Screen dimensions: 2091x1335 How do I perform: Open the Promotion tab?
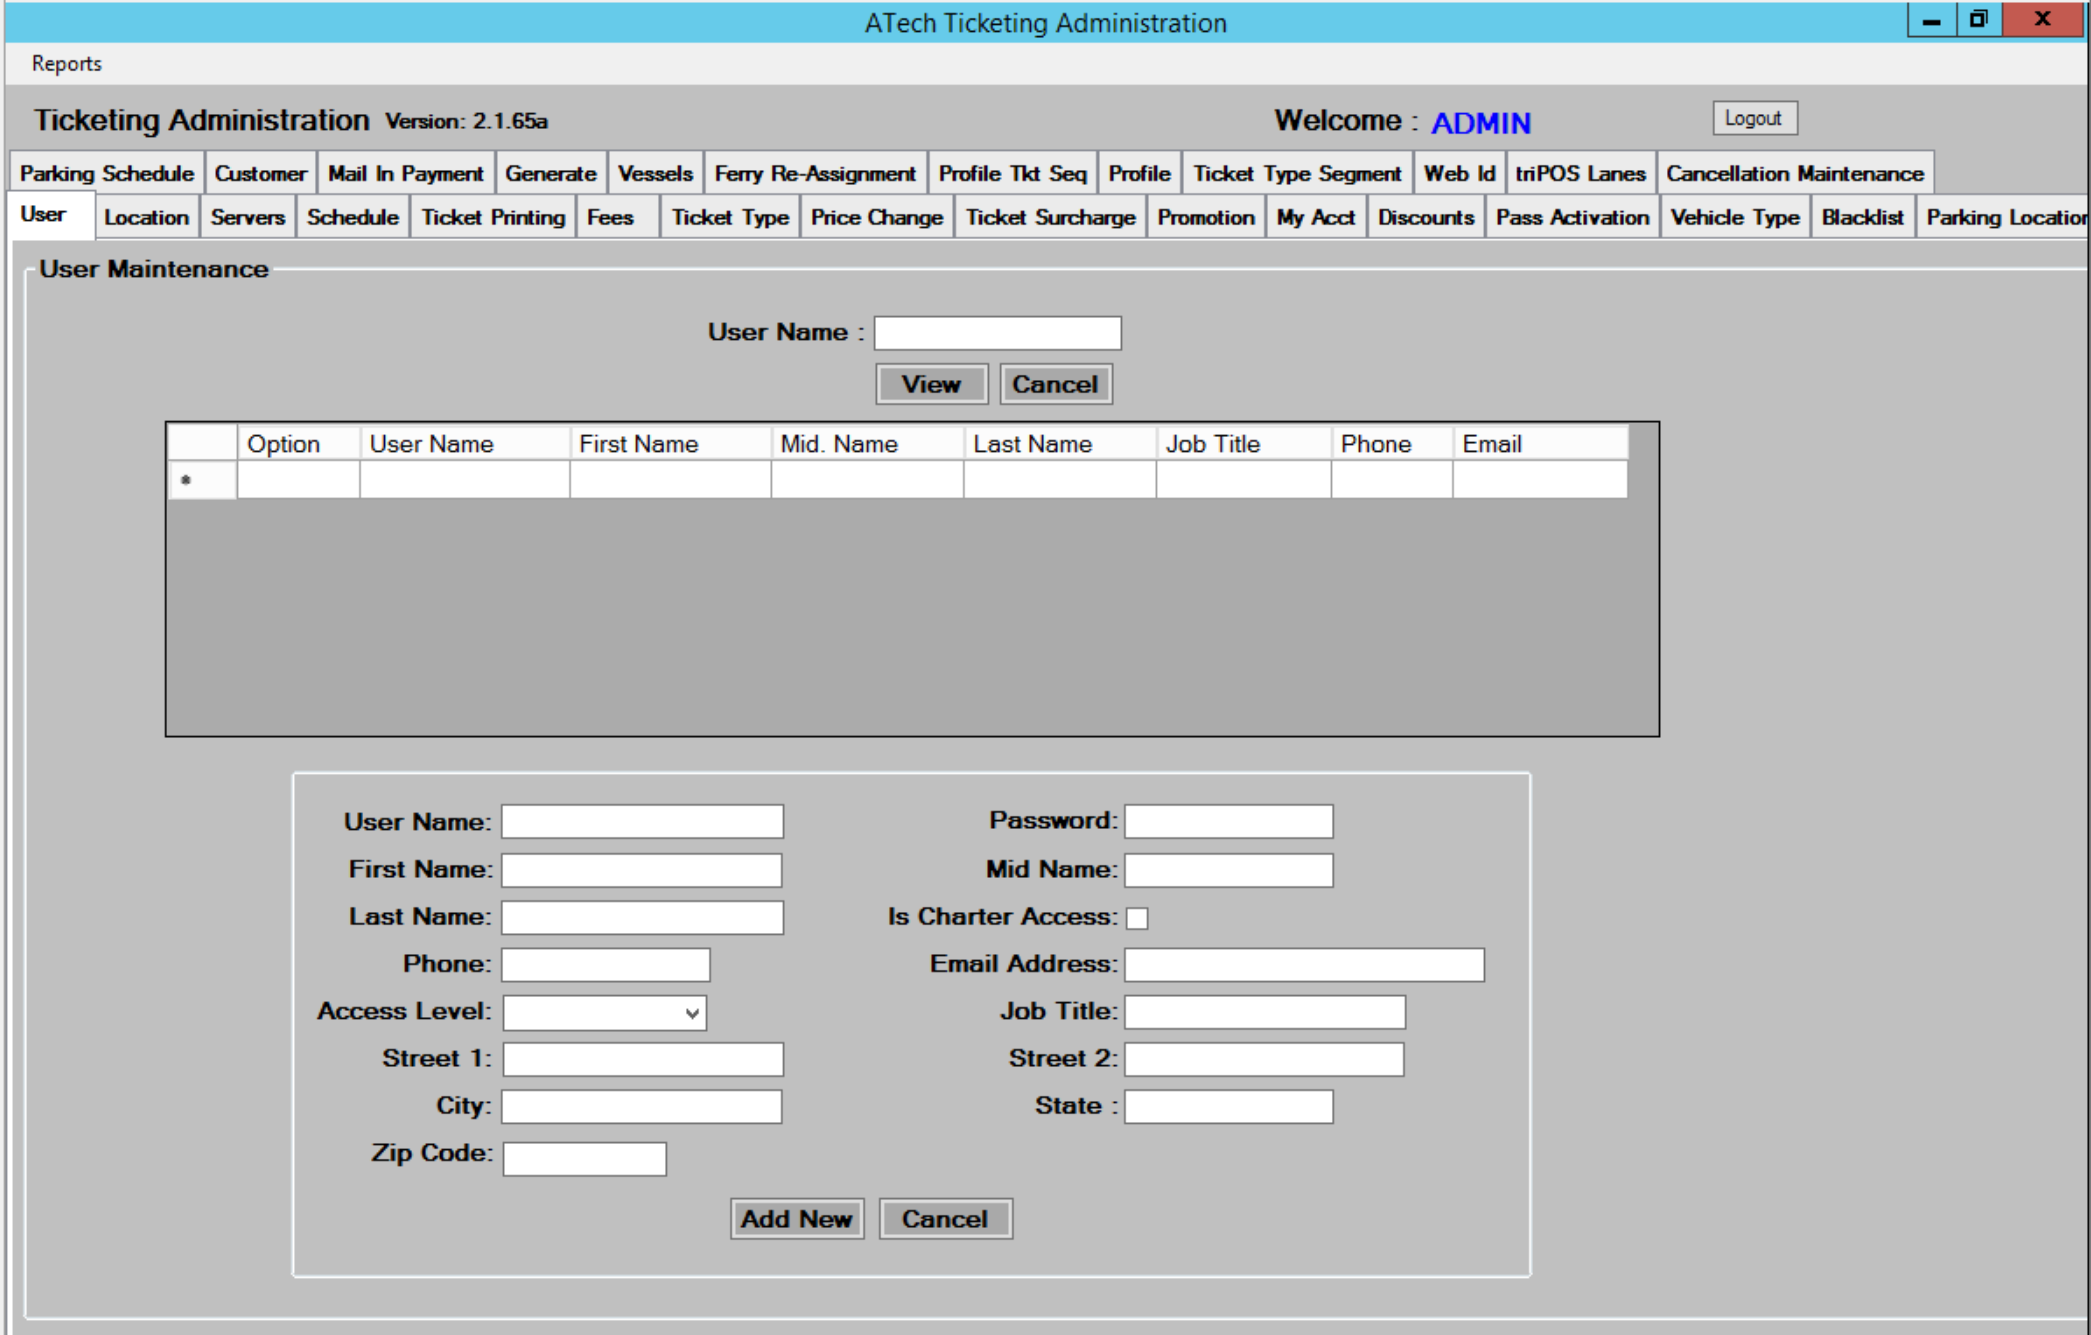[1206, 217]
